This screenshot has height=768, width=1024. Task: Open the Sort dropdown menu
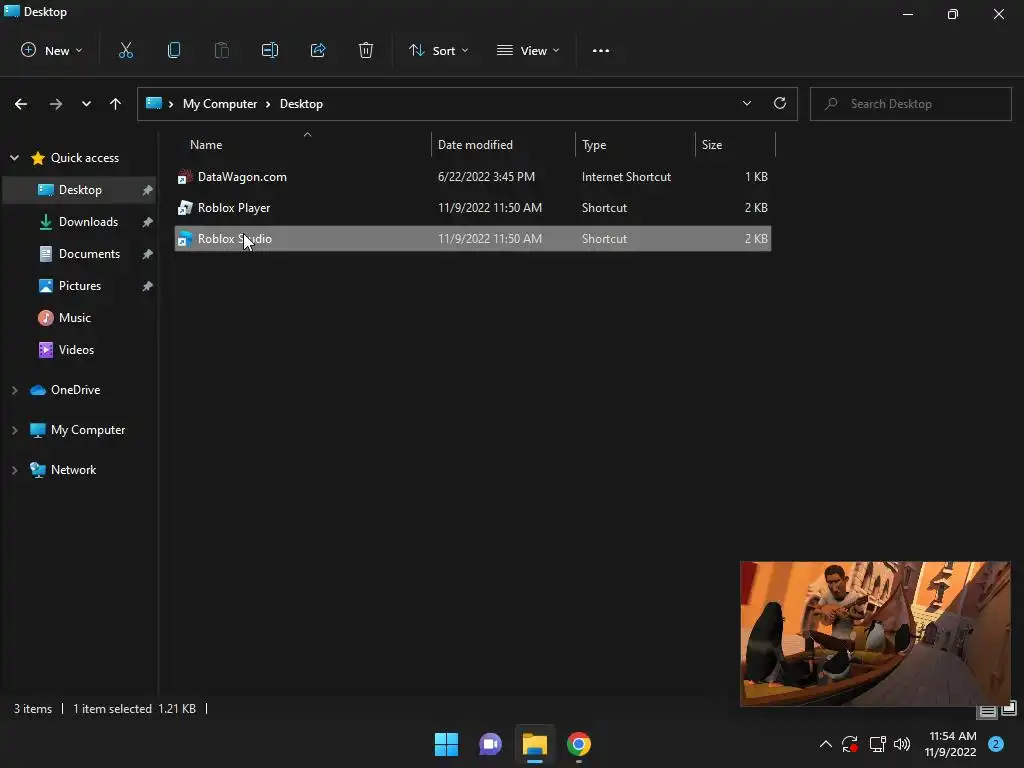(438, 50)
